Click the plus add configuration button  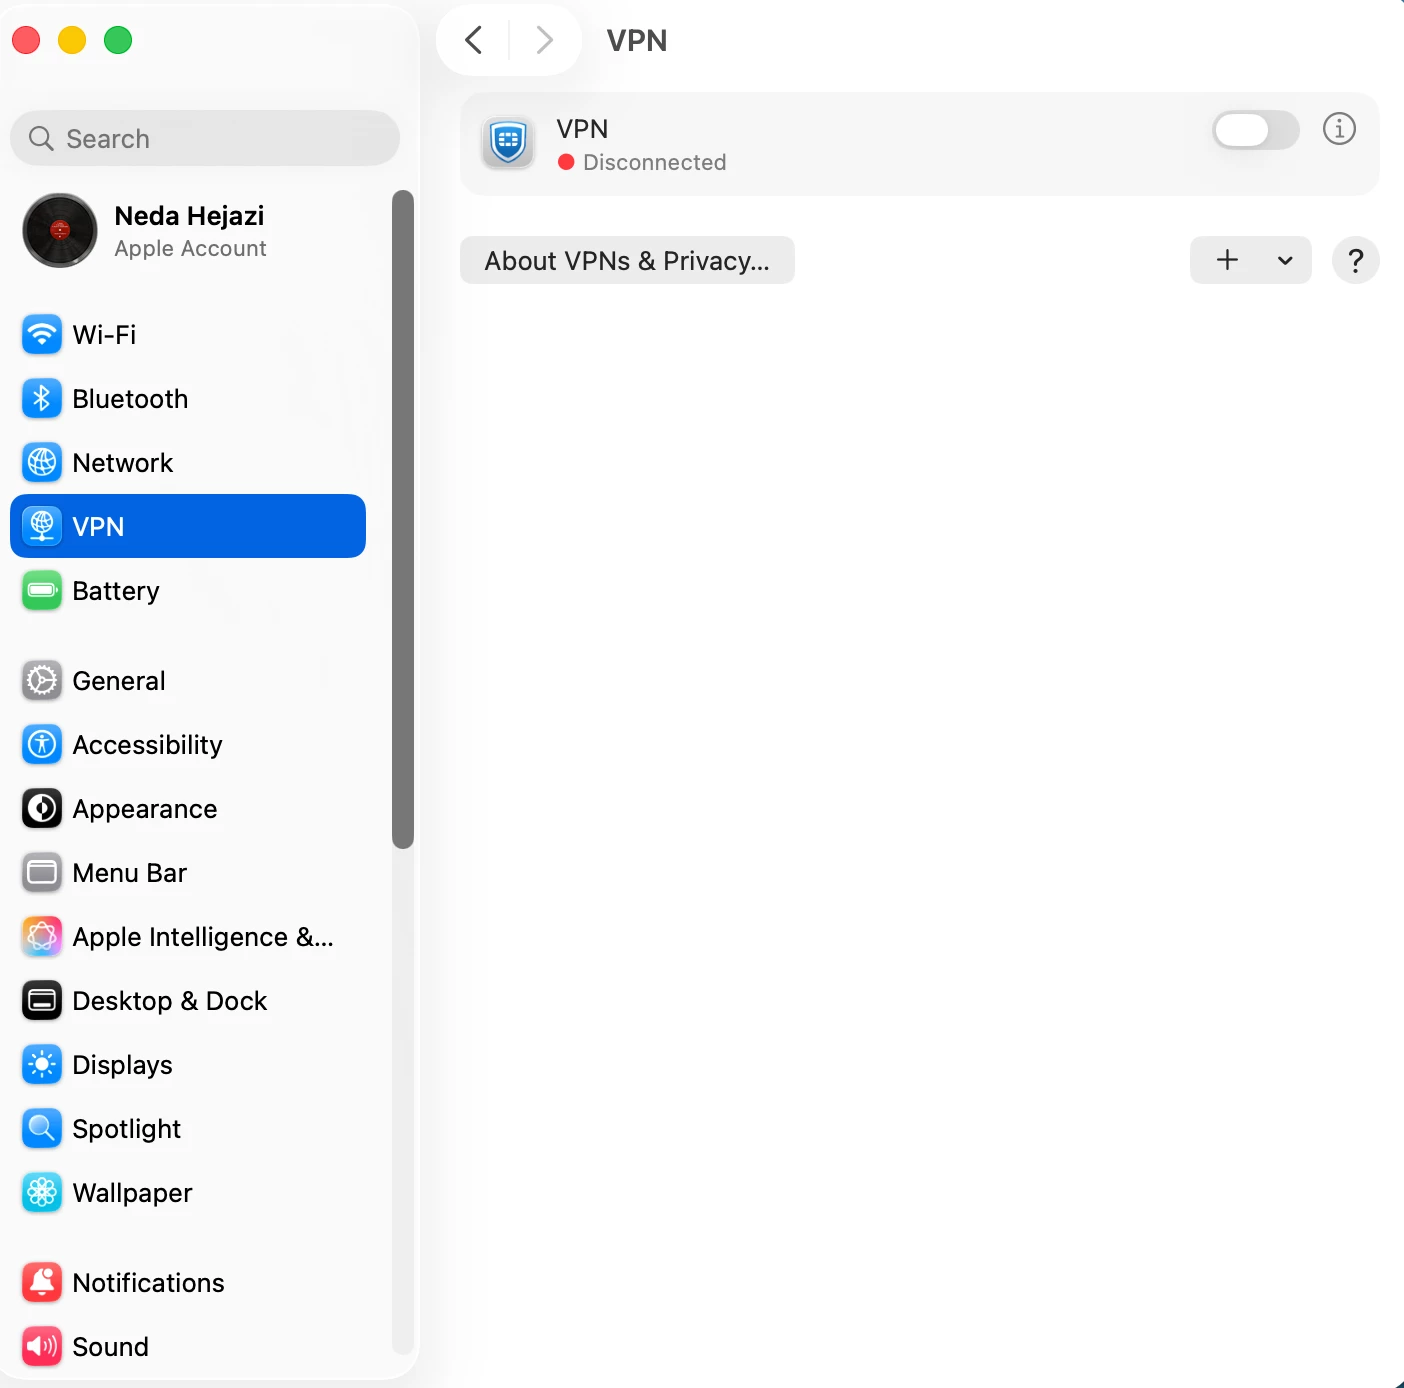(x=1227, y=261)
